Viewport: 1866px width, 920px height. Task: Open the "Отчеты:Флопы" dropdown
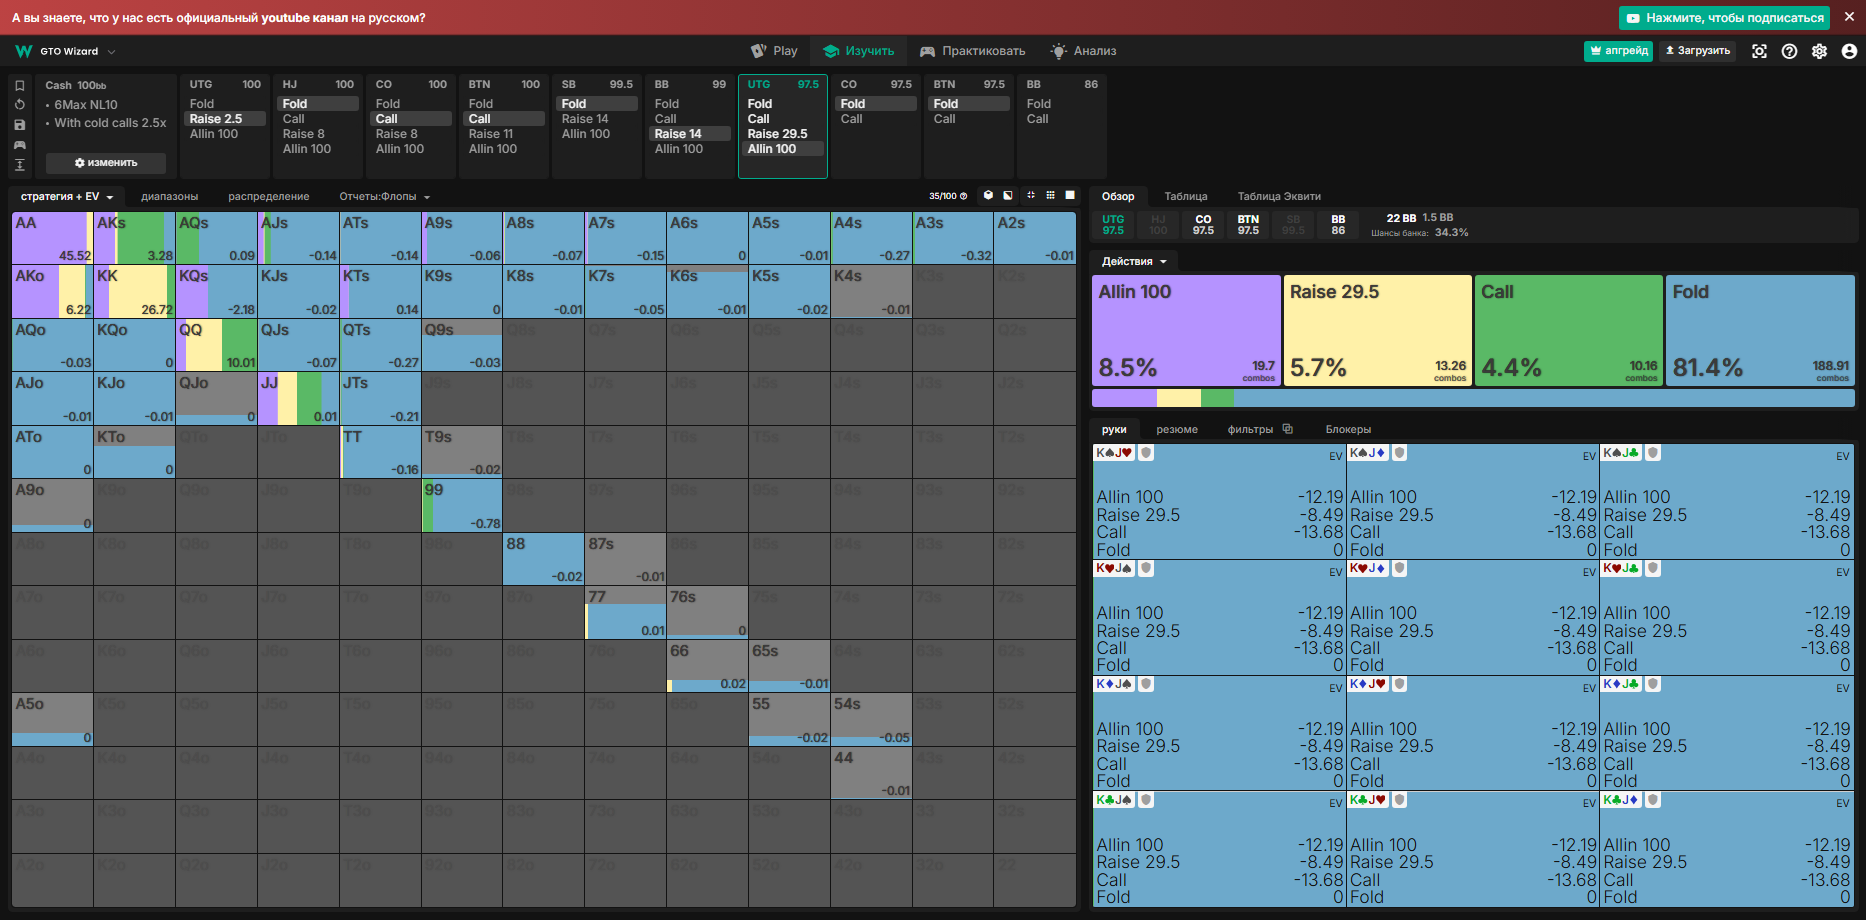tap(385, 197)
